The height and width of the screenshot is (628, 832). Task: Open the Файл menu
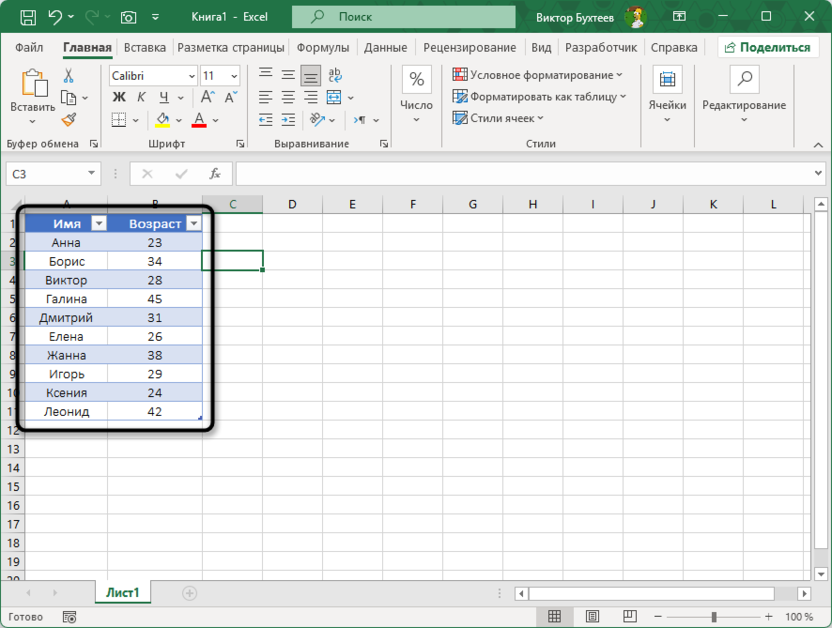(x=29, y=46)
